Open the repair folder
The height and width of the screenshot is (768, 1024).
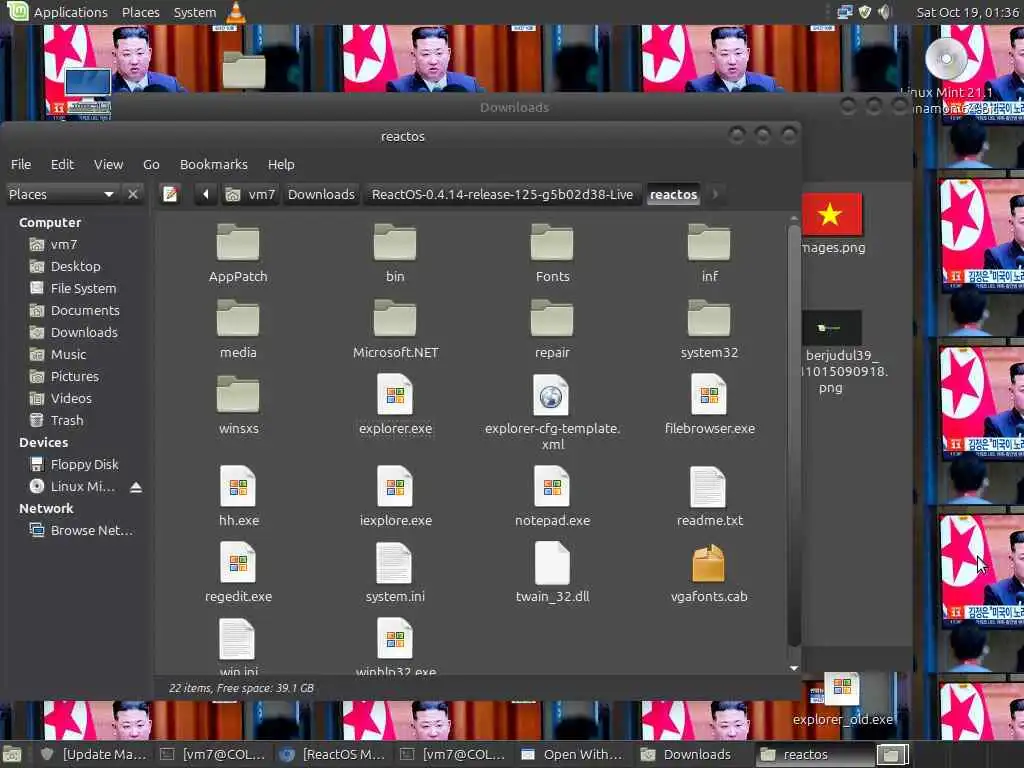[x=552, y=328]
